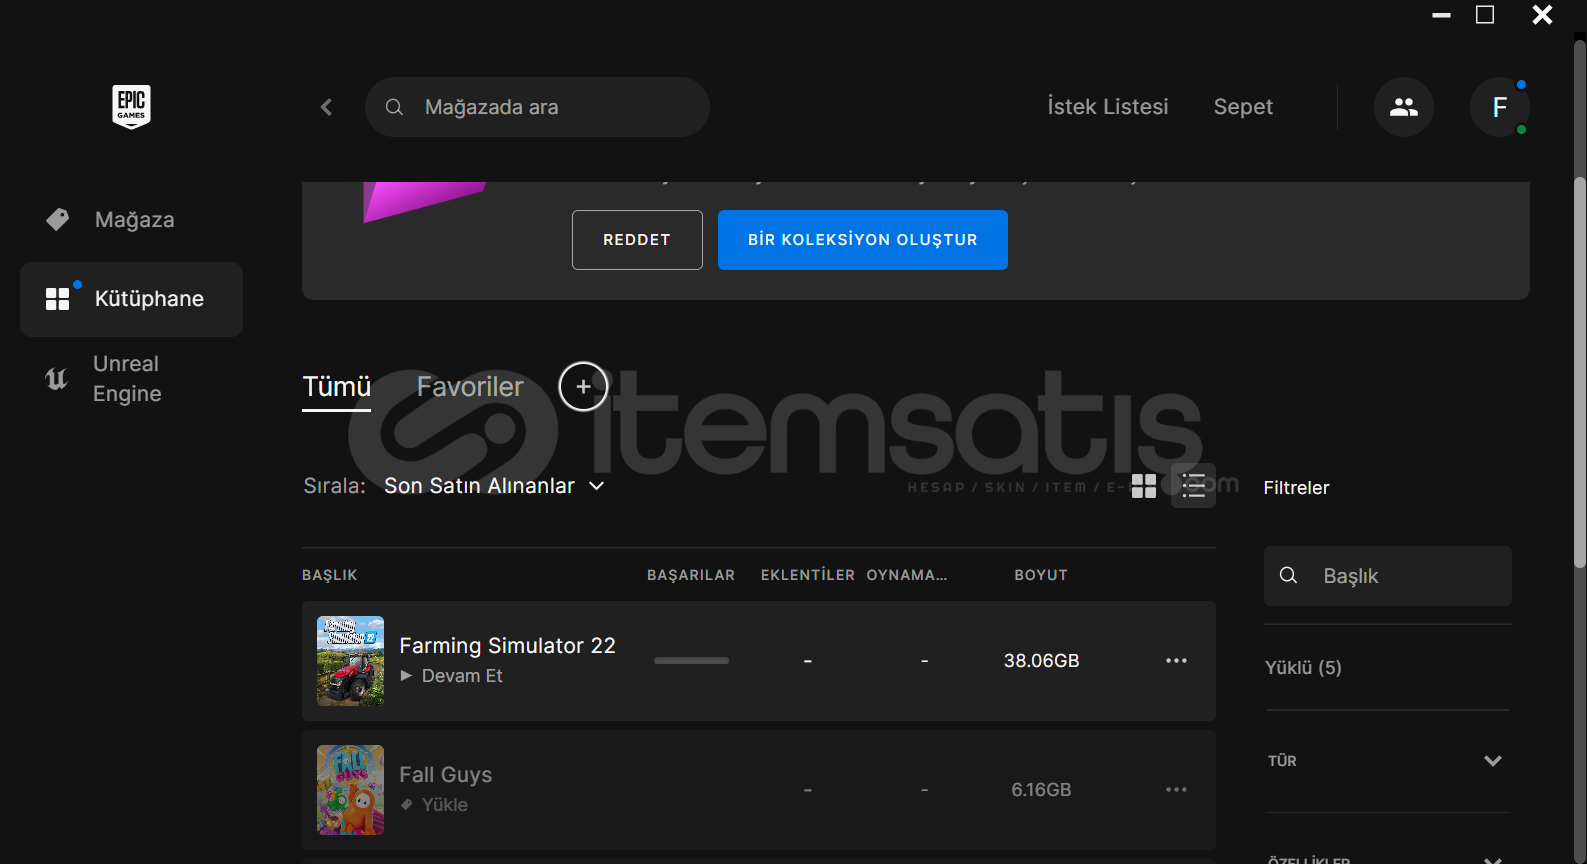This screenshot has height=864, width=1587.
Task: Open options menu for Fall Guys
Action: (x=1176, y=790)
